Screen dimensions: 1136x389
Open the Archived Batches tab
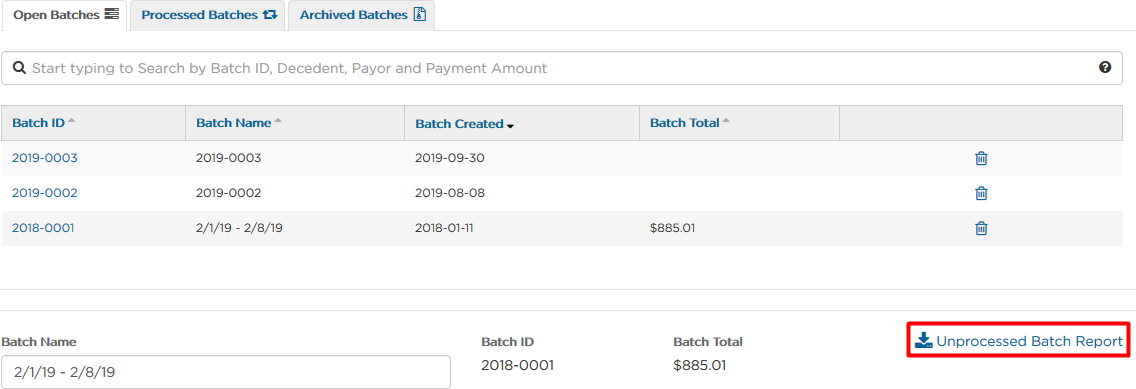tap(362, 15)
